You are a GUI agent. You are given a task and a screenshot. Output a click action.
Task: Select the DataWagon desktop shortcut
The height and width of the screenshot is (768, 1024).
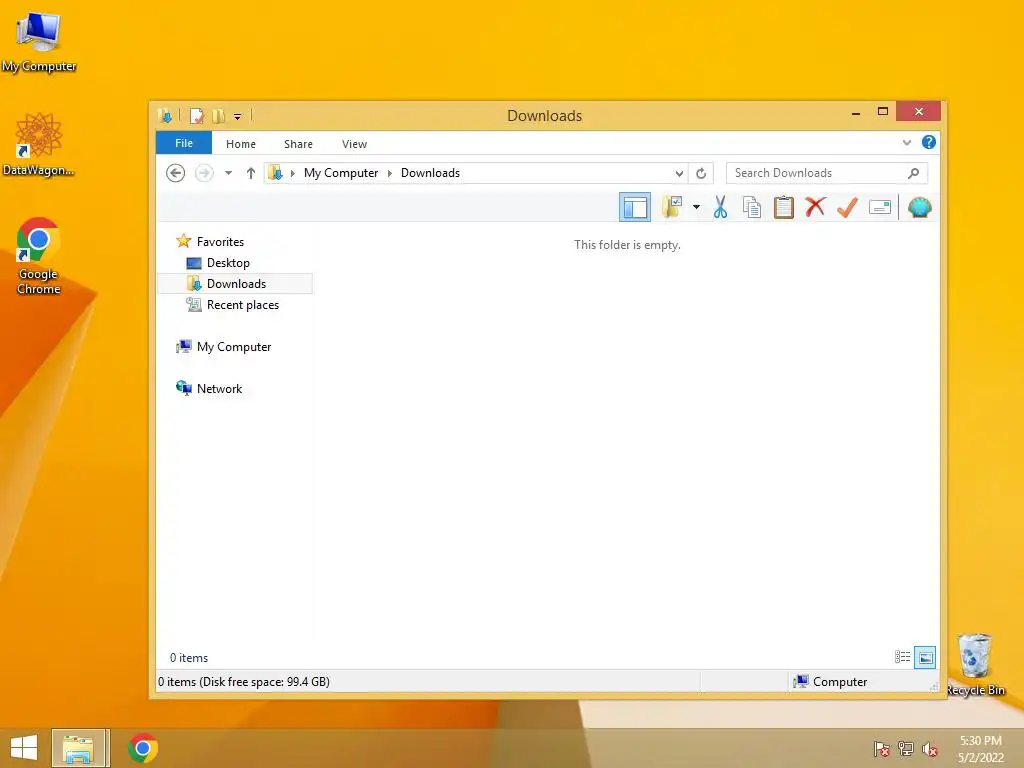(39, 144)
